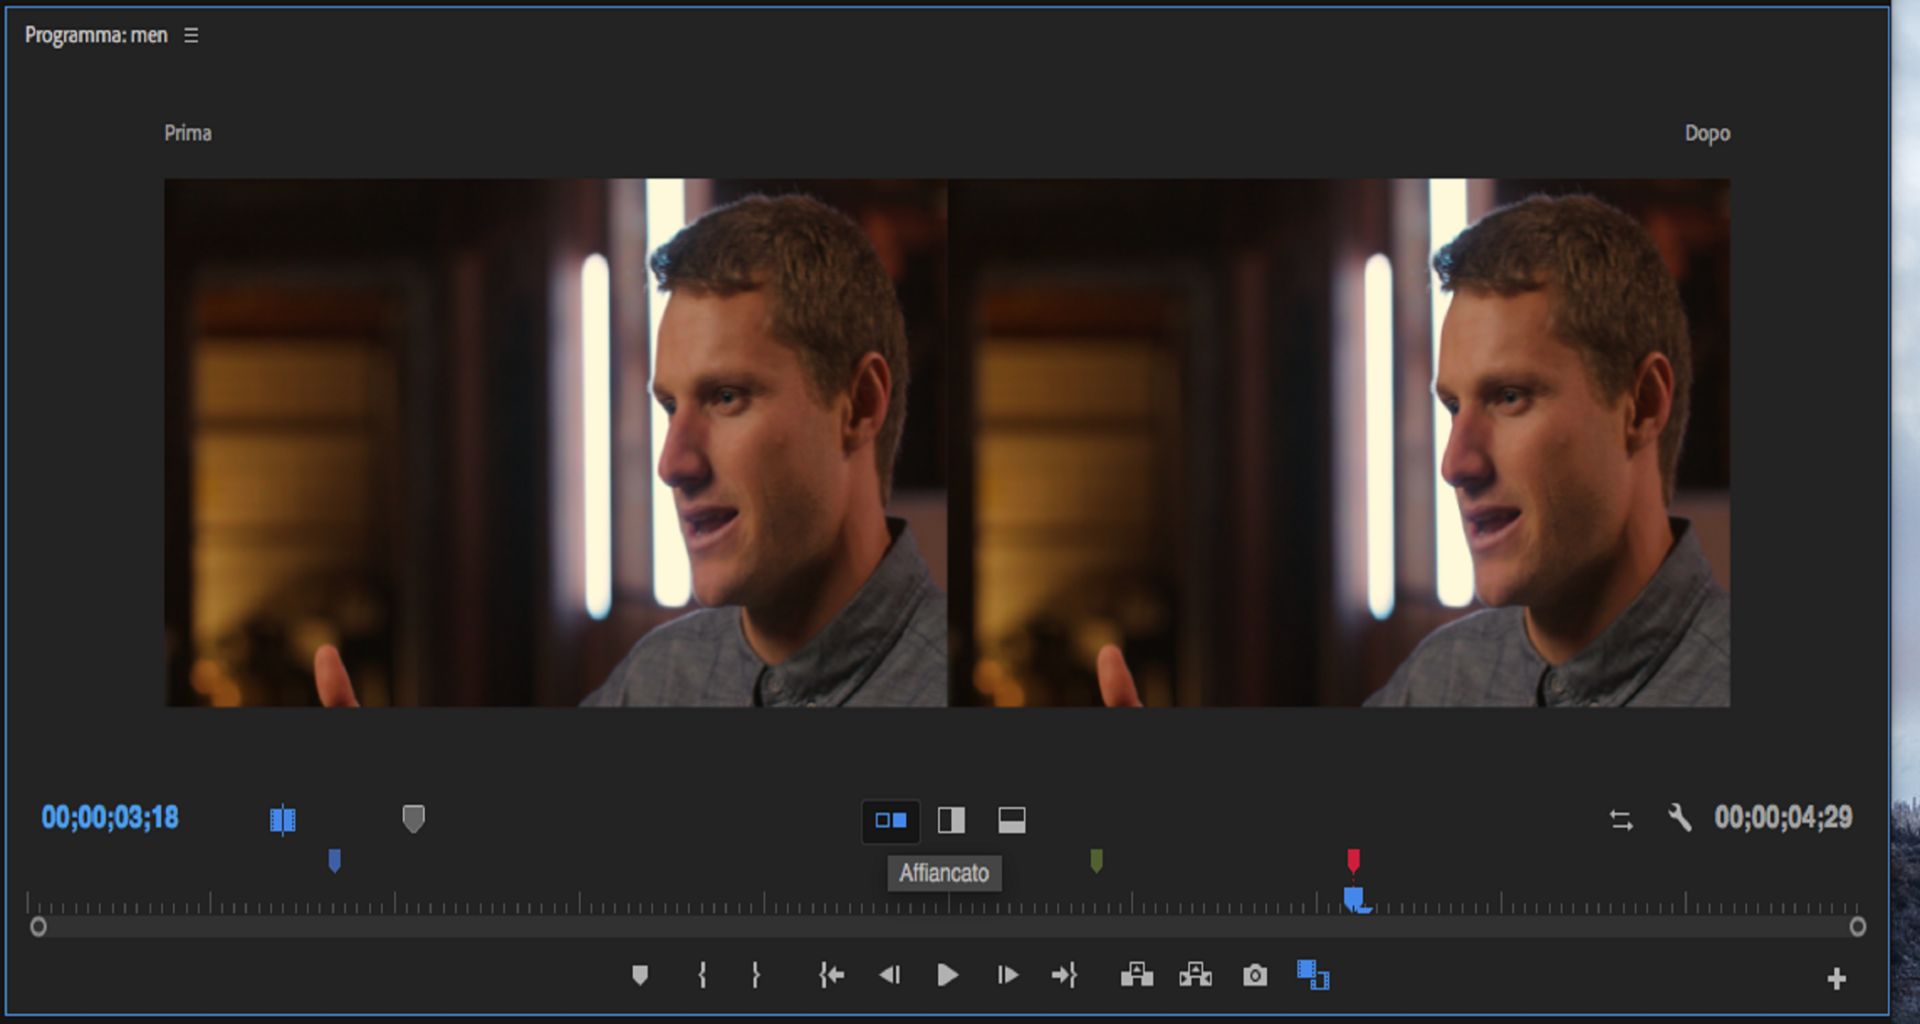Screen dimensions: 1920x1024
Task: Click the Dopo preview image
Action: pos(1339,443)
